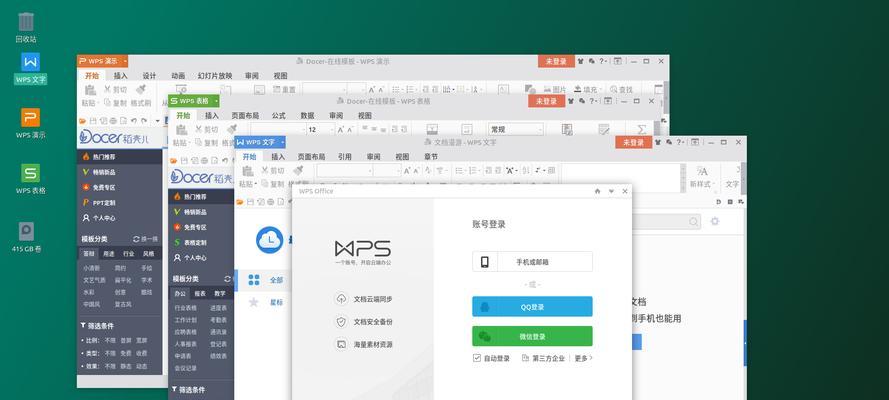The height and width of the screenshot is (400, 889).
Task: Click 未登录 button in WPS 演示 titlebar
Action: point(556,61)
